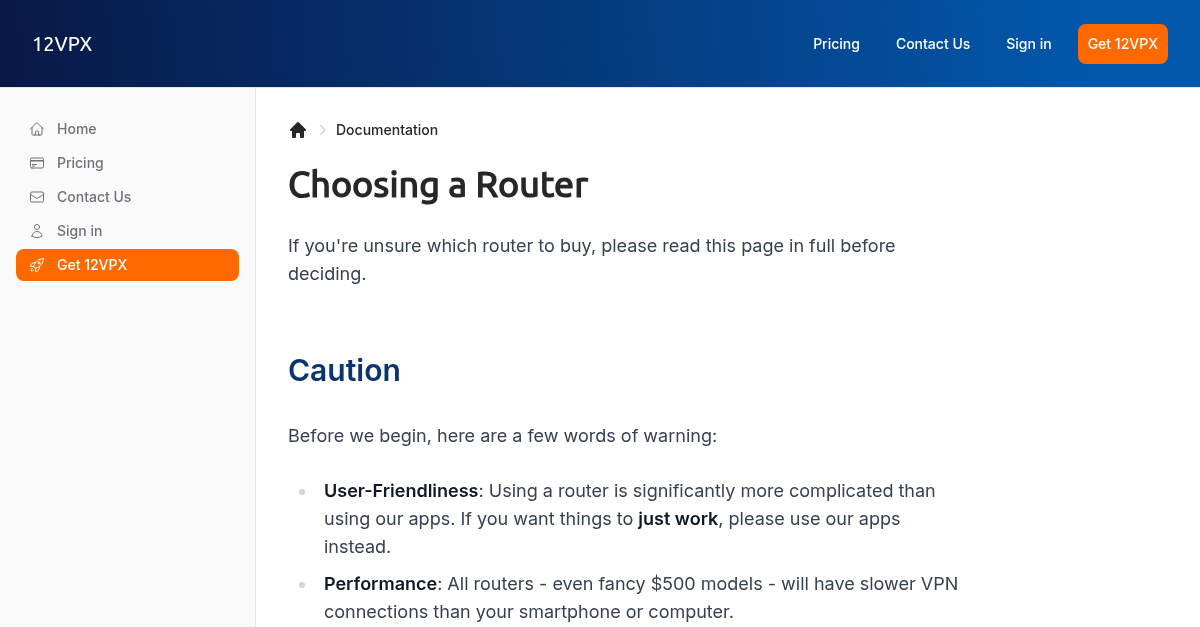Click the highlighted Get 12VPX sidebar item

coord(92,265)
